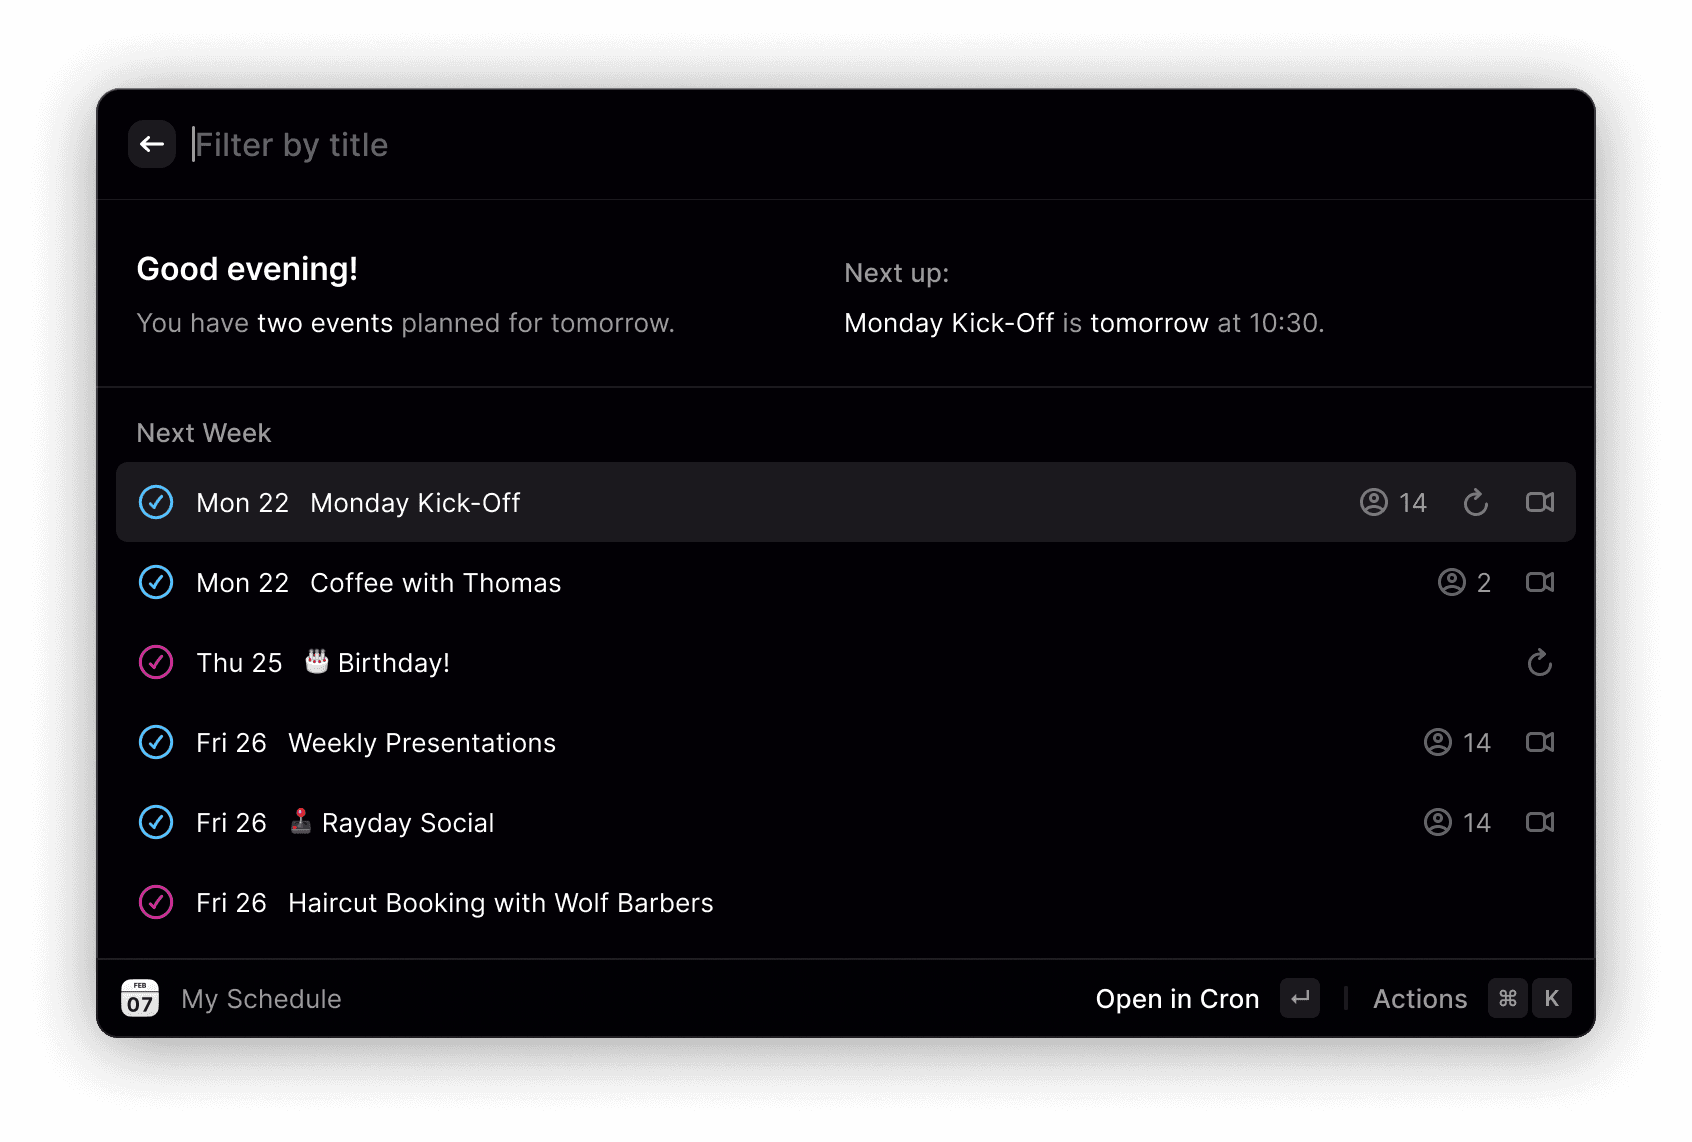Screen dimensions: 1692x1142
Task: Click the Next Week section header
Action: pos(203,432)
